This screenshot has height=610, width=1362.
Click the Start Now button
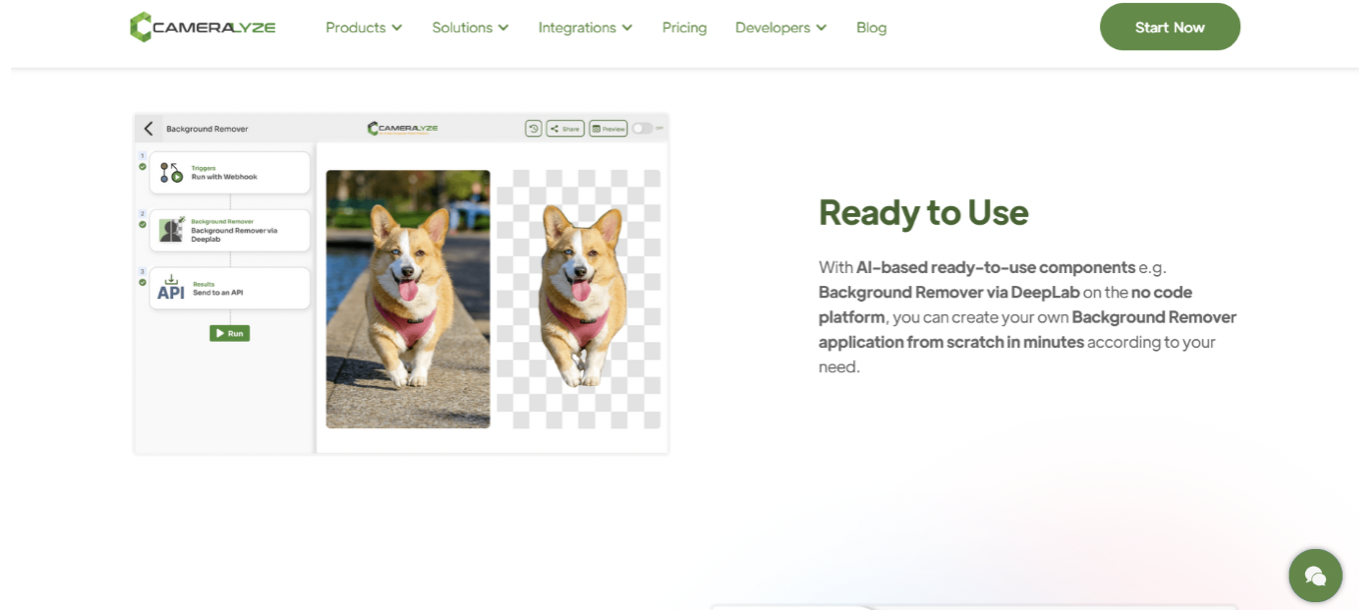(1170, 27)
